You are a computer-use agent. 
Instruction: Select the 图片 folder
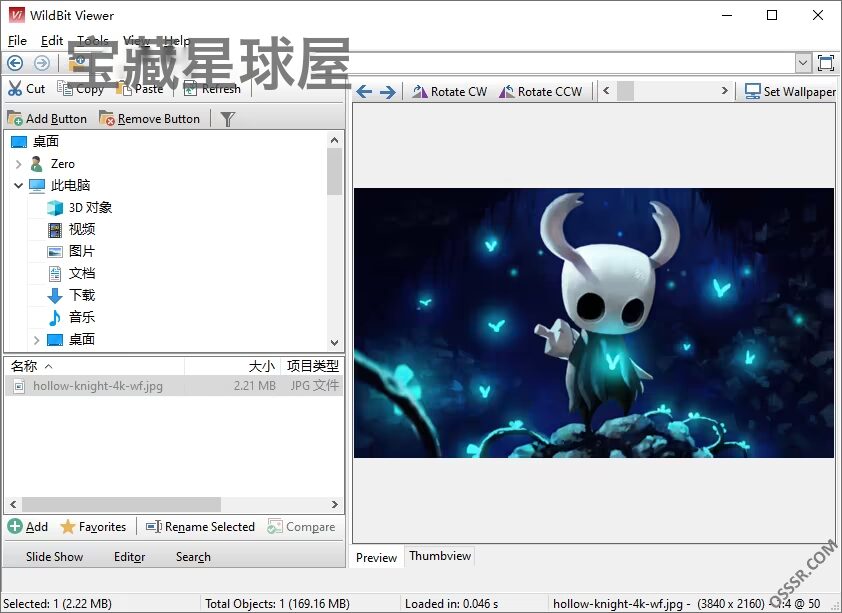[x=82, y=251]
